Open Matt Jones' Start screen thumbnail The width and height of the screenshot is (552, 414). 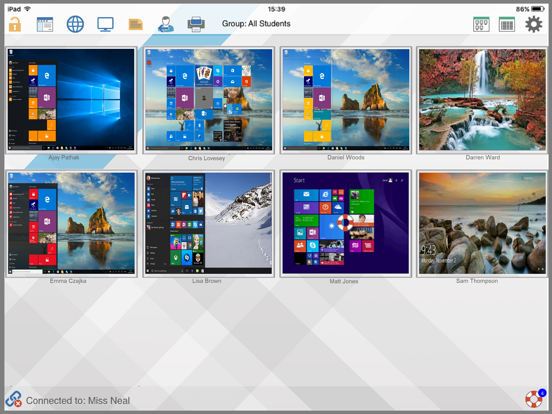click(346, 224)
